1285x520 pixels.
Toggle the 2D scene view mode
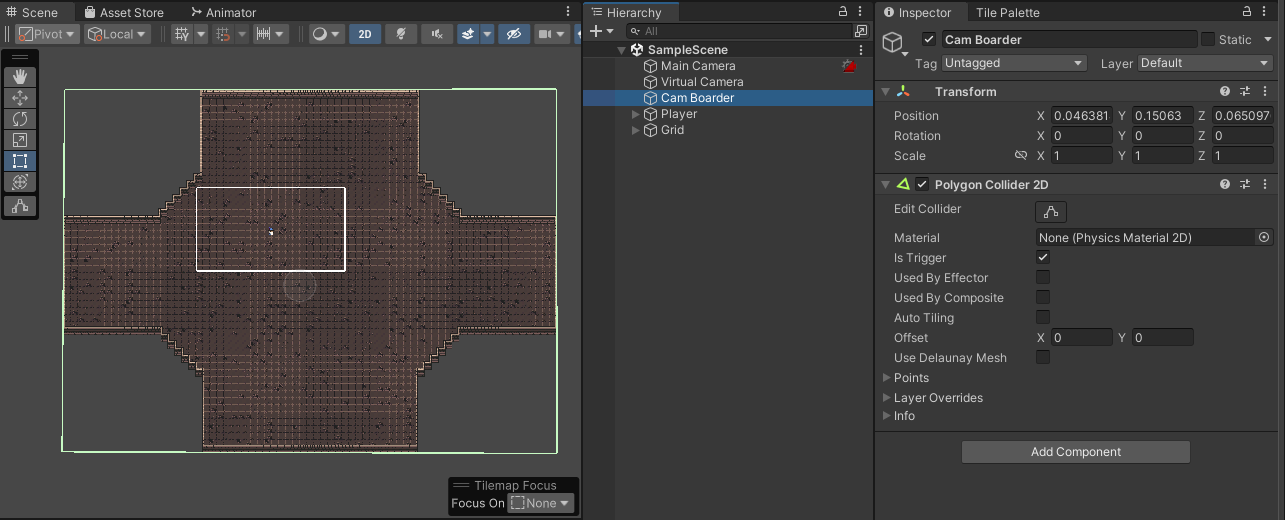click(365, 34)
